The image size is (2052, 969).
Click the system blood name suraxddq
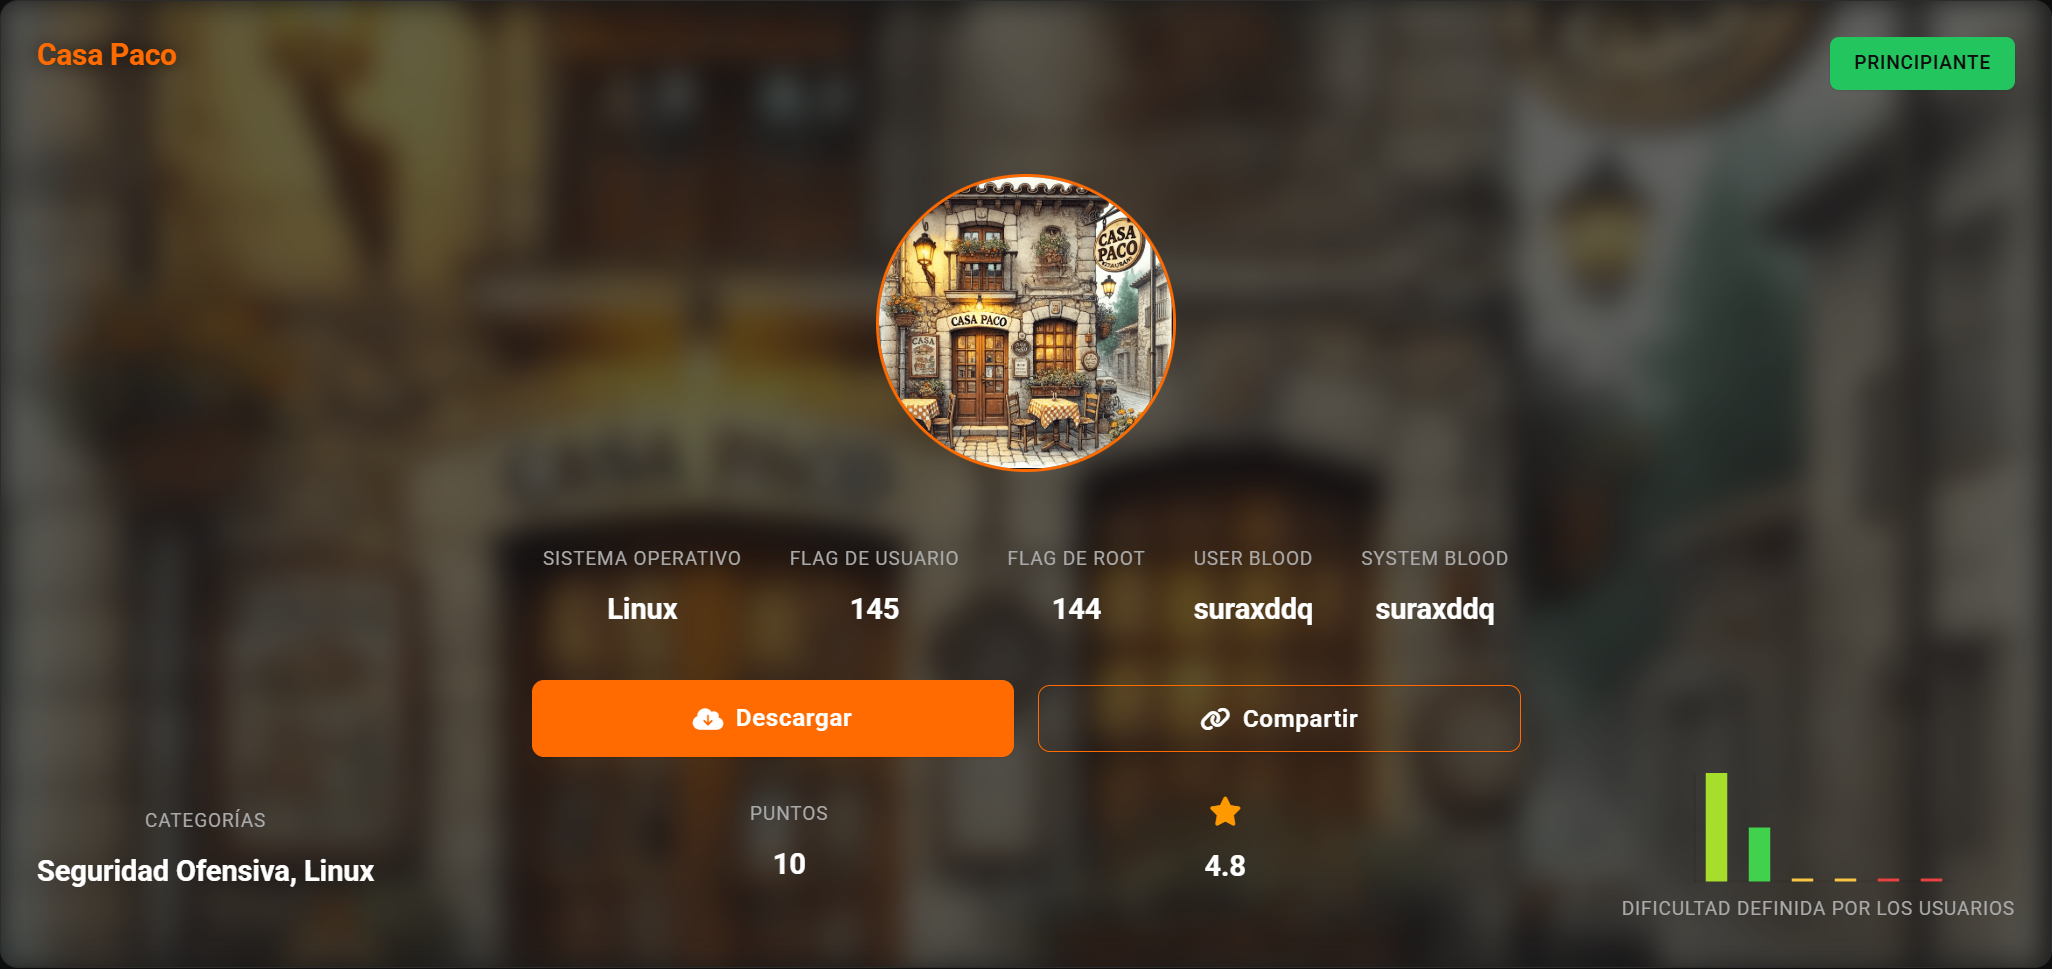click(x=1435, y=609)
